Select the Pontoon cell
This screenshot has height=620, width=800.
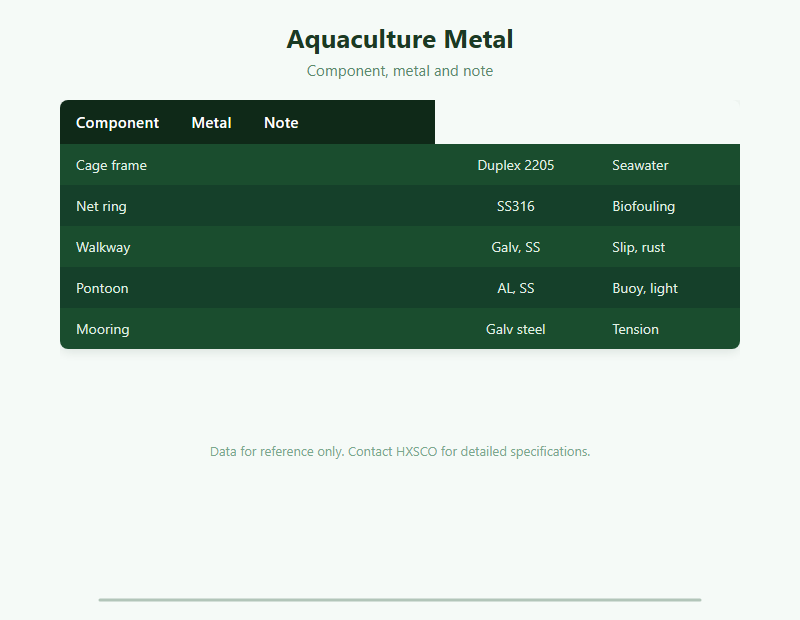pyautogui.click(x=247, y=288)
